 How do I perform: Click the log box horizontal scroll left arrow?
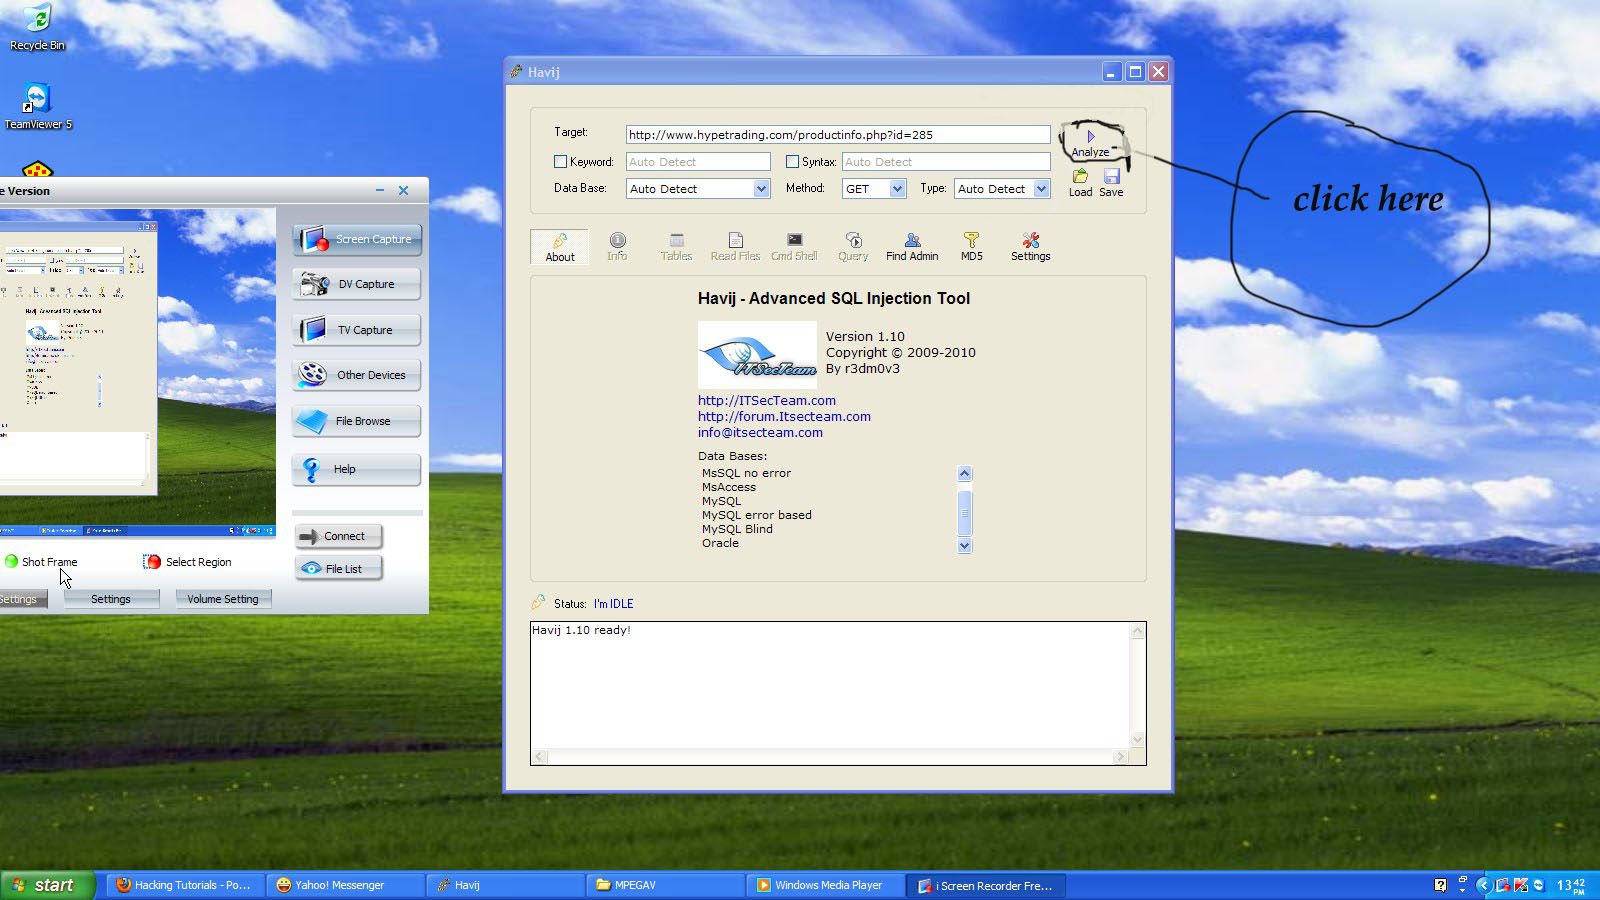point(540,757)
